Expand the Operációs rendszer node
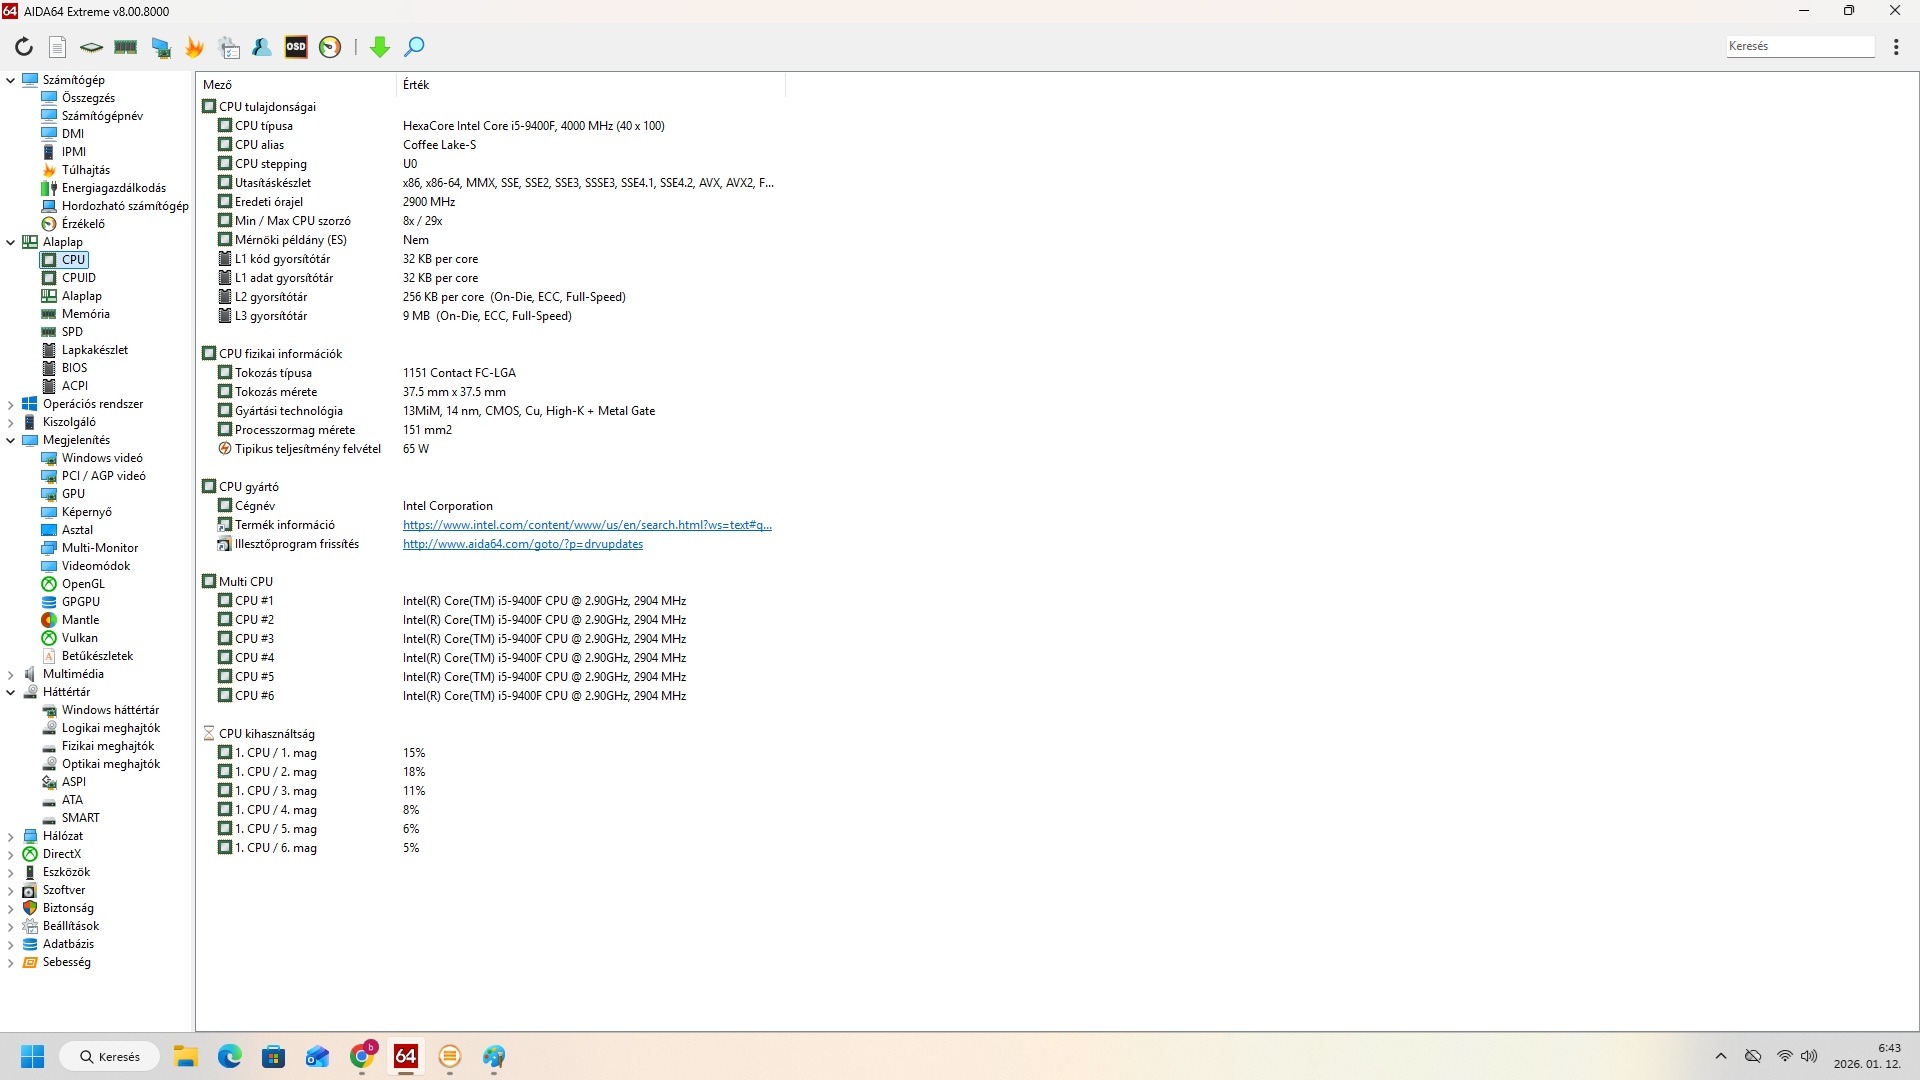Screen dimensions: 1920x1080 (x=11, y=404)
